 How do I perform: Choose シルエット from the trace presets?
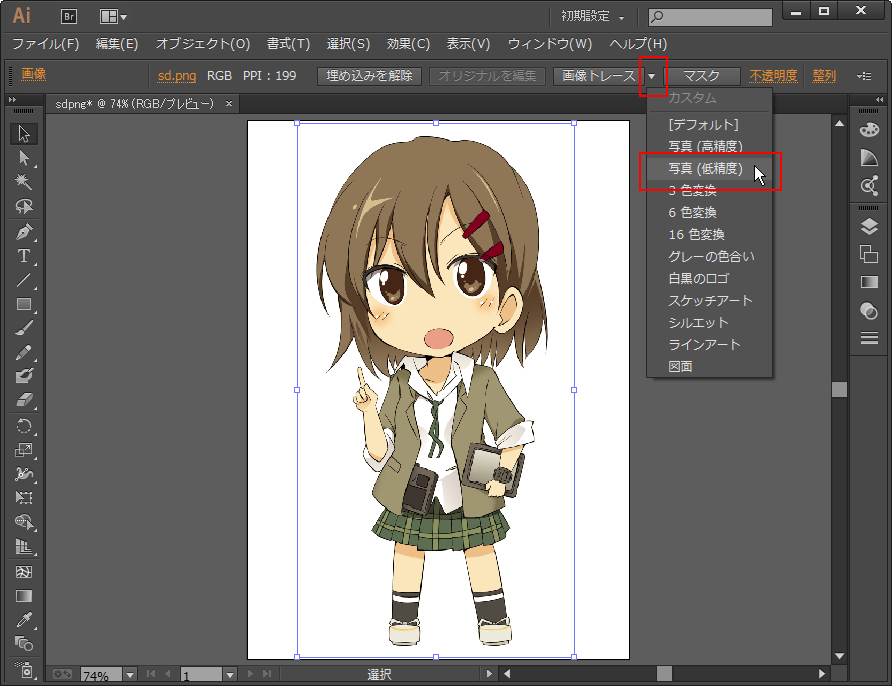pos(698,323)
